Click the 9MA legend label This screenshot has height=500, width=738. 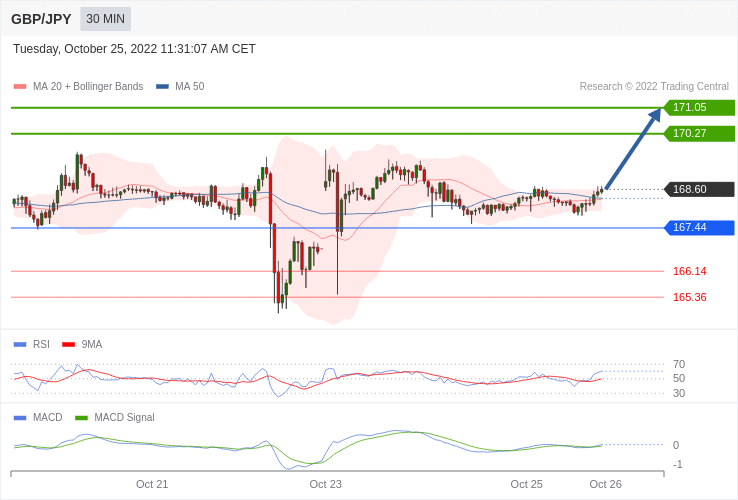click(92, 345)
